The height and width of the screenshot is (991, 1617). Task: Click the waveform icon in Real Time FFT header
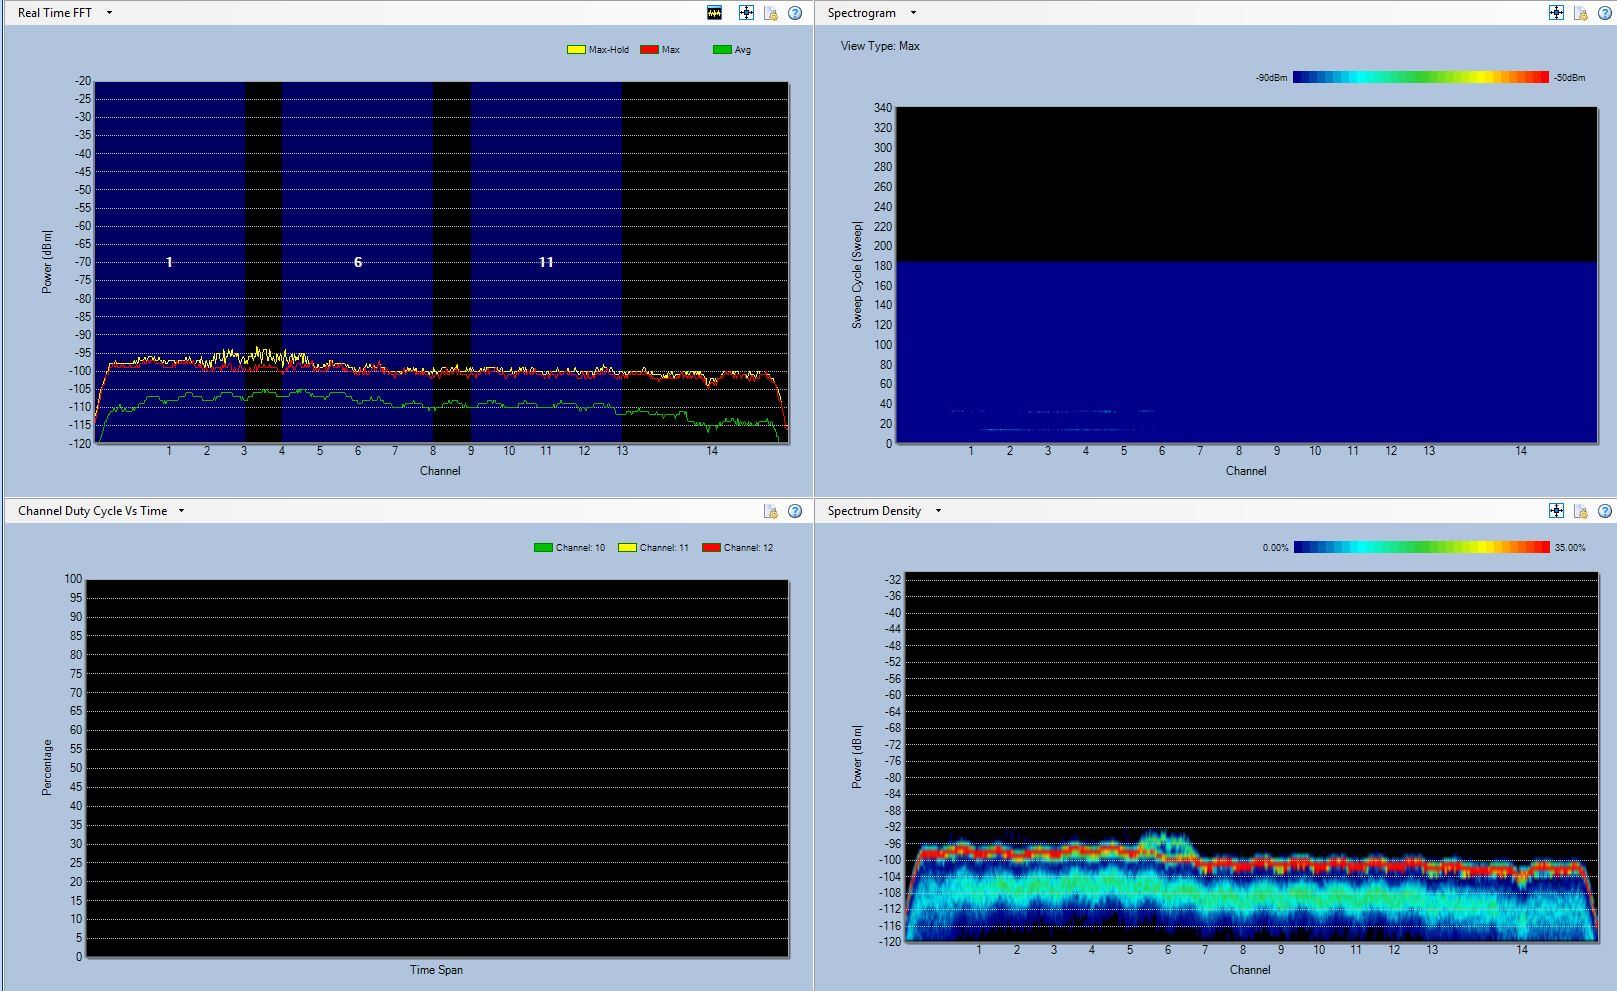coord(714,13)
